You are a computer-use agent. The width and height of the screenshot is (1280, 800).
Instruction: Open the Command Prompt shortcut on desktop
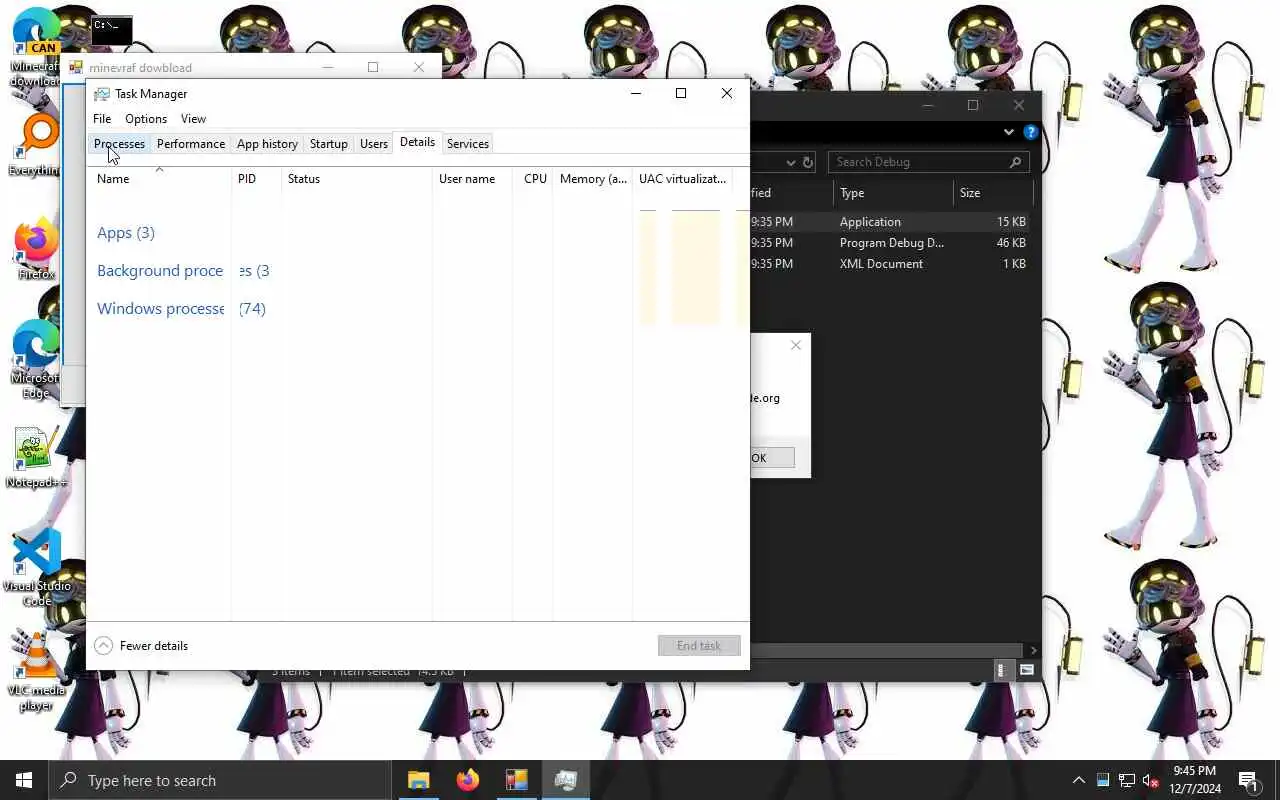point(111,30)
